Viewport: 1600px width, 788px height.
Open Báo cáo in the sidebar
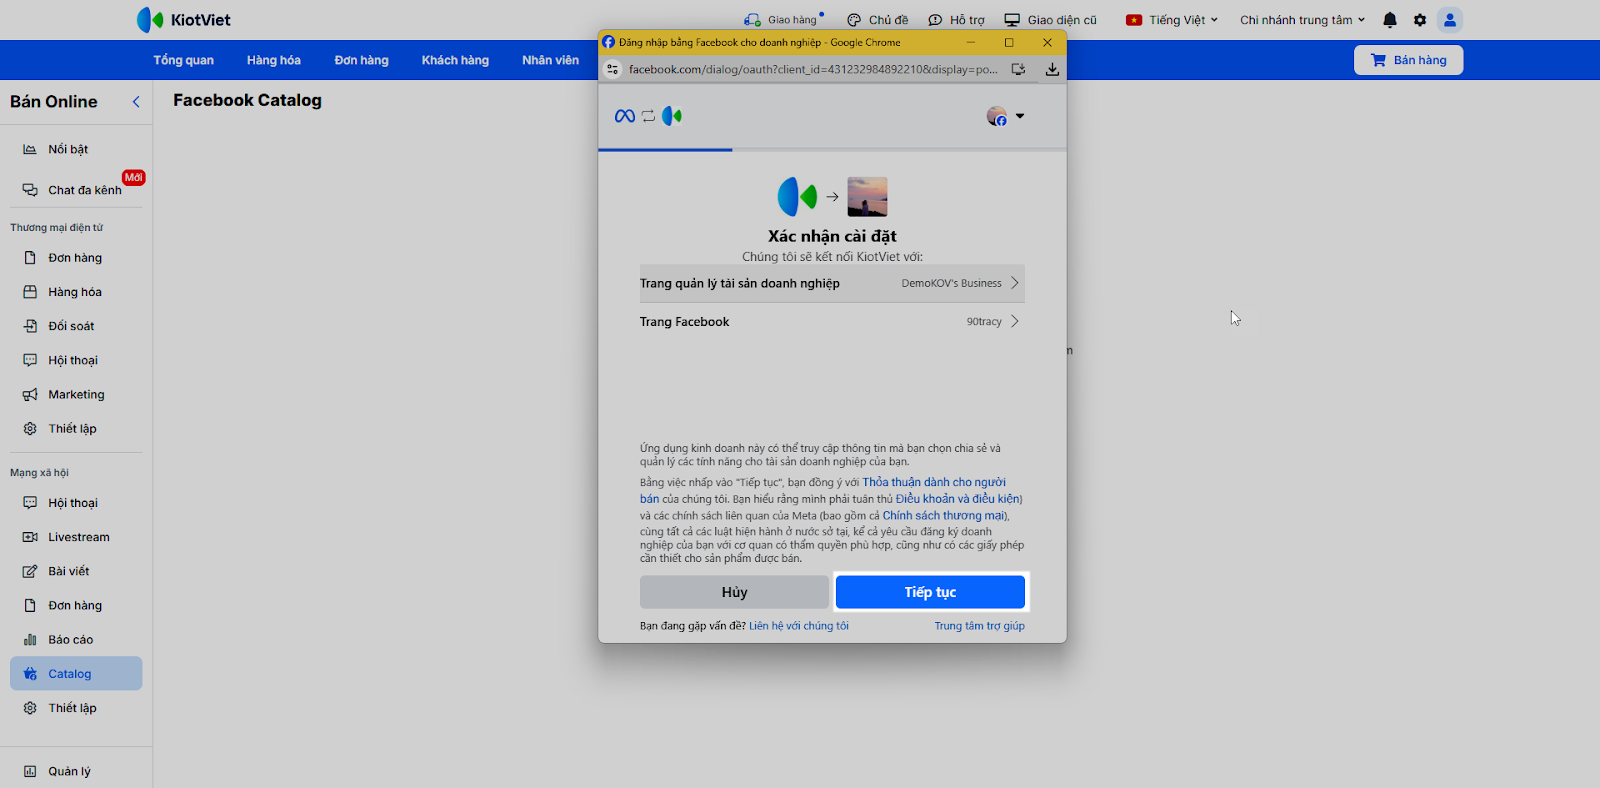pos(76,639)
